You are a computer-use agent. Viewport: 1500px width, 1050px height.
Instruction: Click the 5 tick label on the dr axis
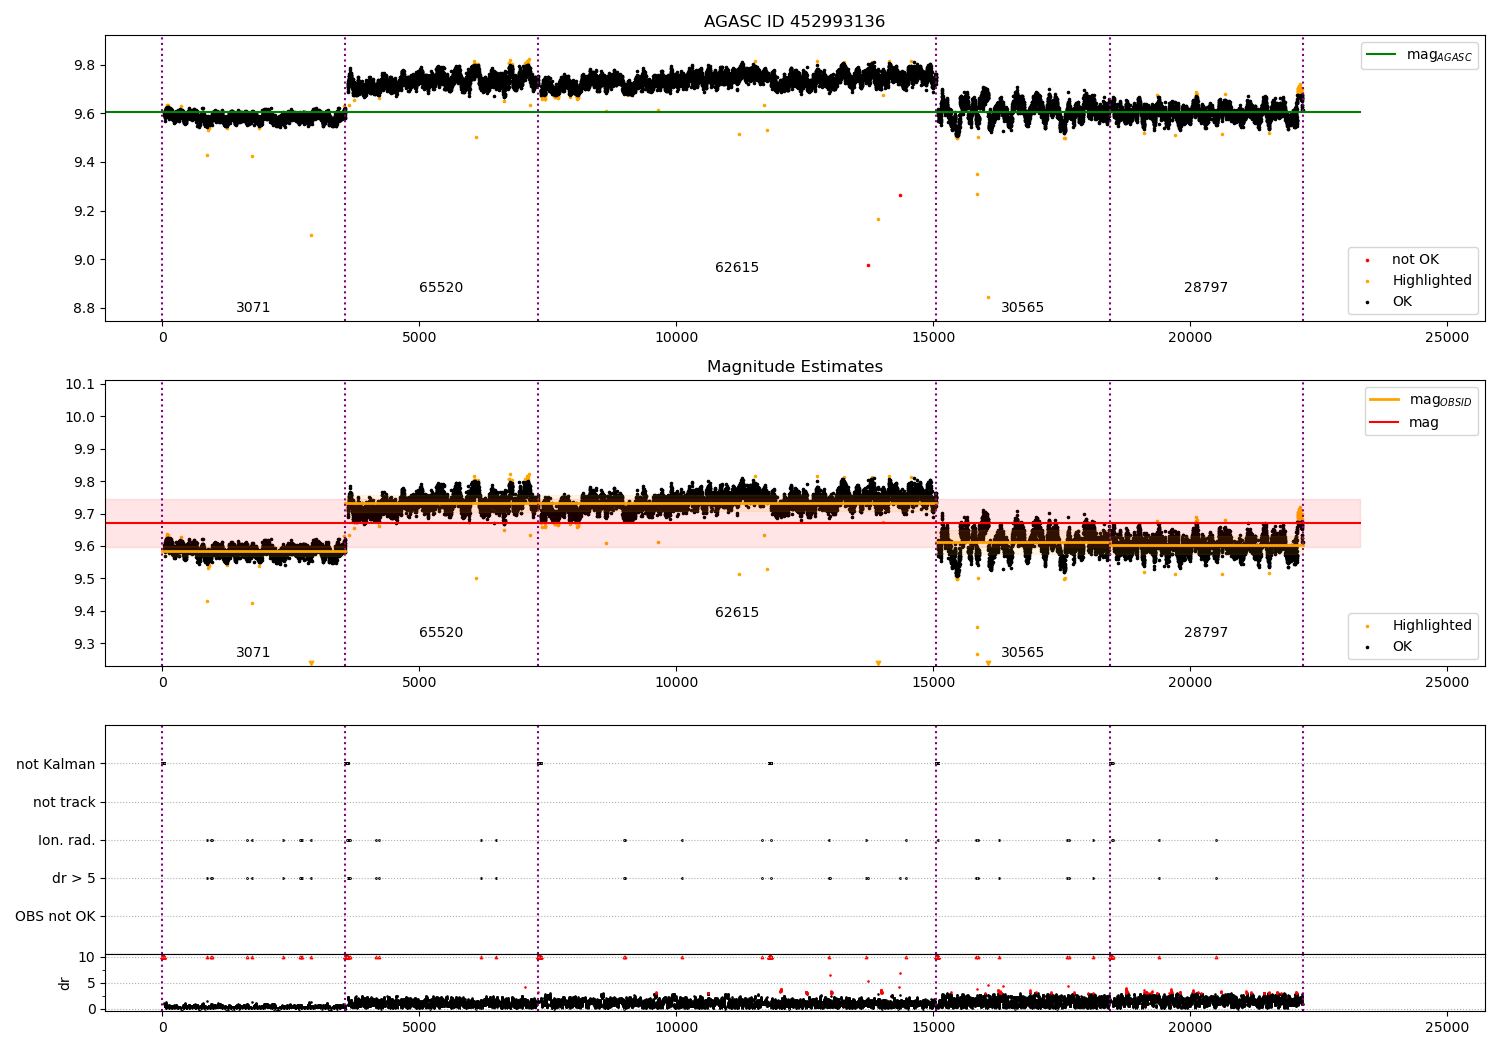pos(91,984)
